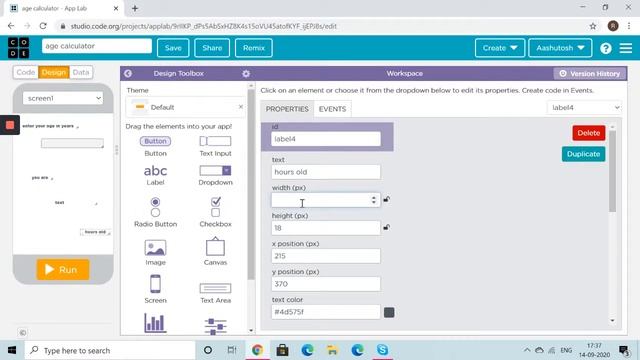
Task: Switch to the Data tab
Action: pos(81,72)
